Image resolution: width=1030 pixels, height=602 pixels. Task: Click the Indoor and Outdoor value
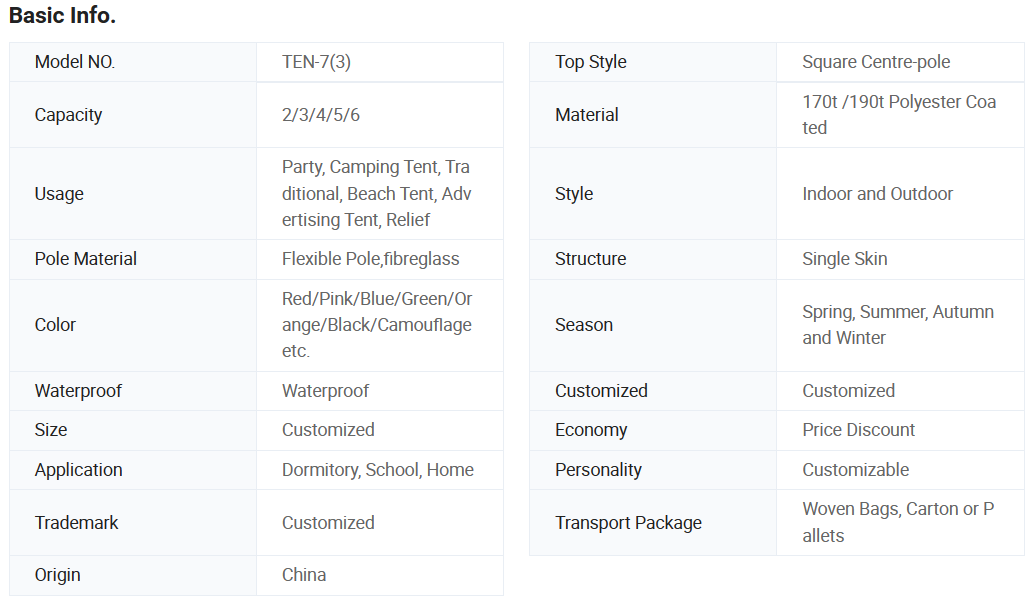(877, 194)
